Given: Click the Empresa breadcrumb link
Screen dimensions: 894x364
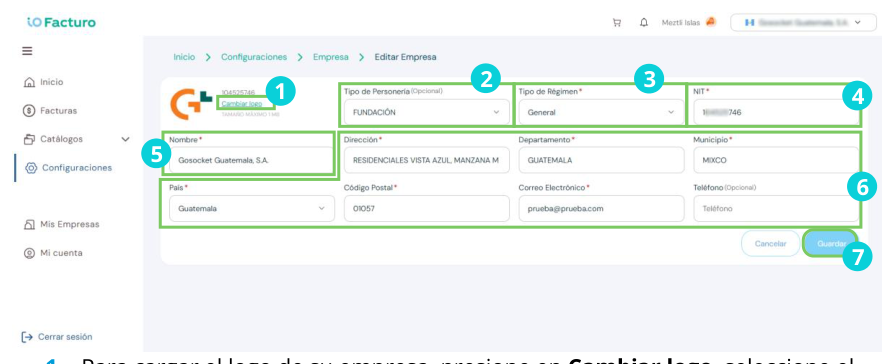Looking at the screenshot, I should pos(331,57).
